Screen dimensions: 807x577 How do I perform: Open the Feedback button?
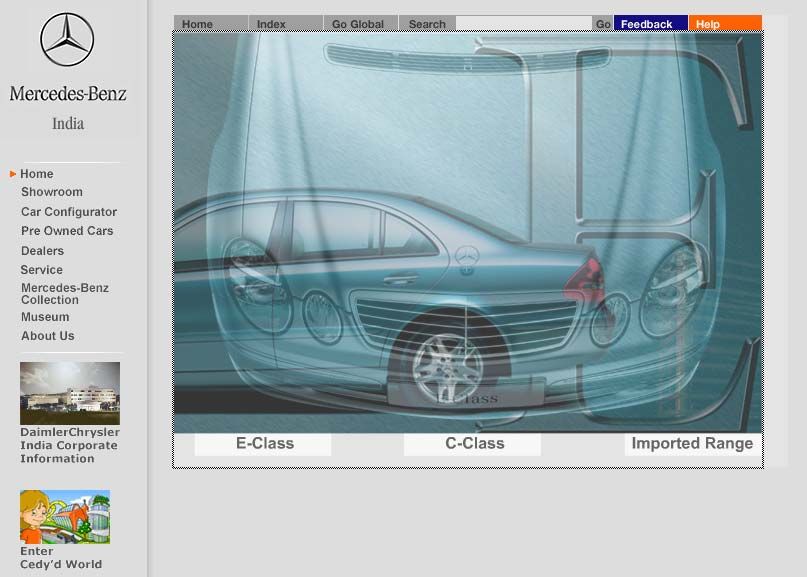pos(651,23)
